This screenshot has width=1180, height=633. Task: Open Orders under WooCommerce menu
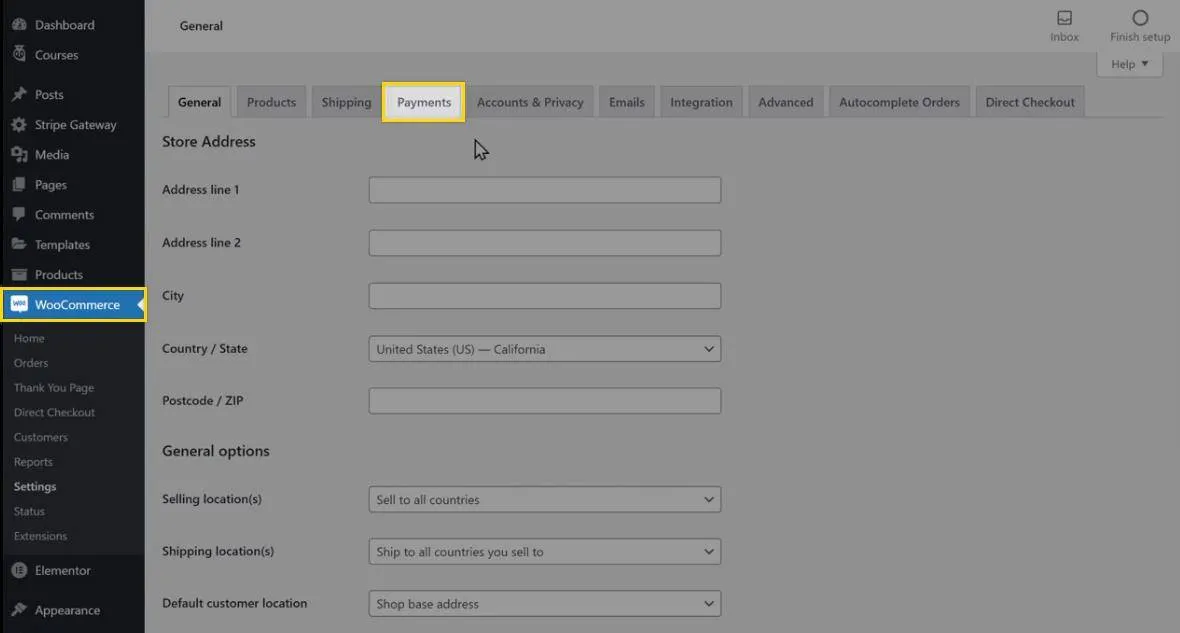click(x=31, y=363)
